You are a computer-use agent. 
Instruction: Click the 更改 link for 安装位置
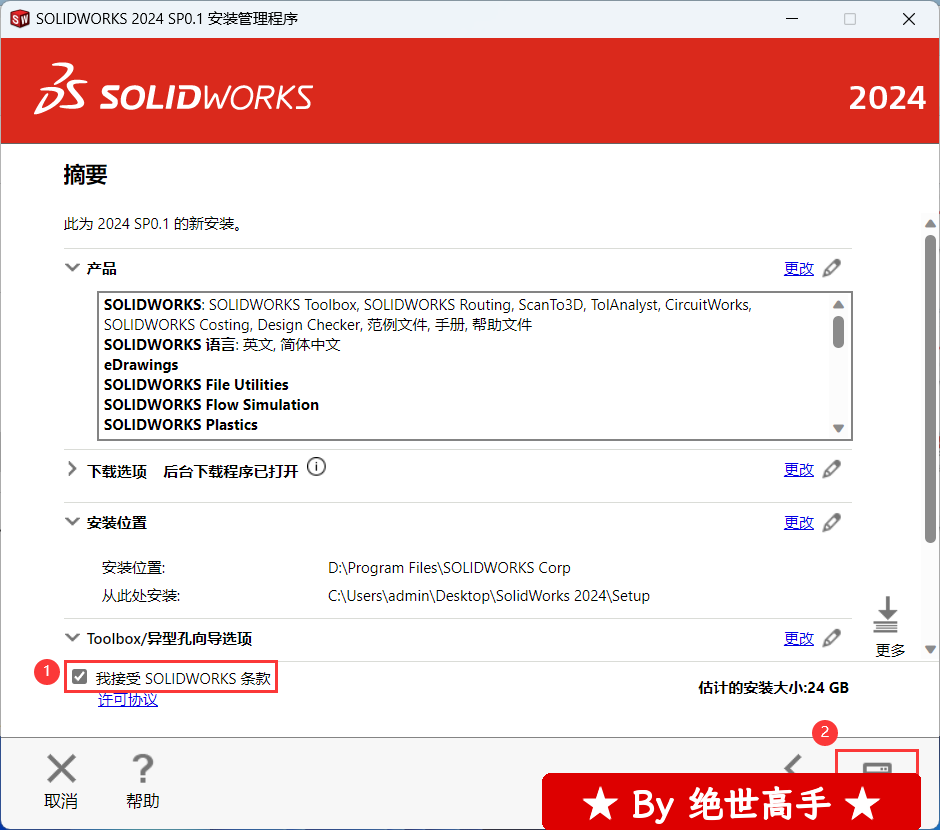799,523
